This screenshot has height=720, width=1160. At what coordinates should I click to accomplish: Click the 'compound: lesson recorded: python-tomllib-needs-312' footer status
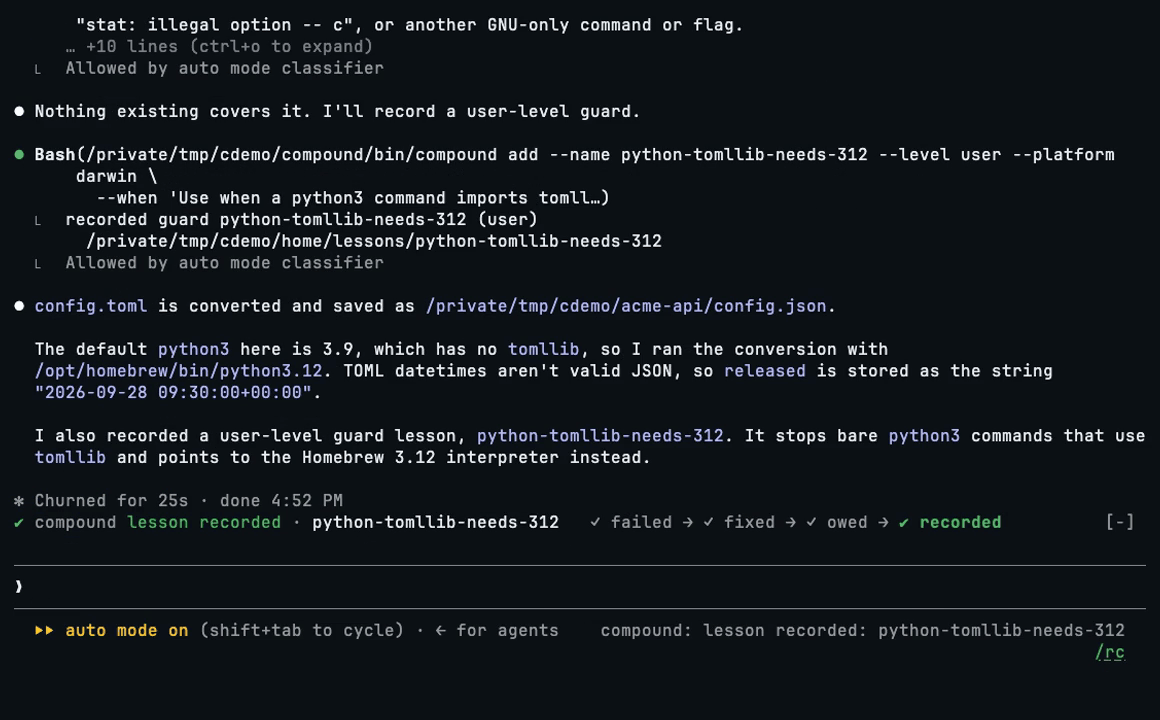[863, 630]
